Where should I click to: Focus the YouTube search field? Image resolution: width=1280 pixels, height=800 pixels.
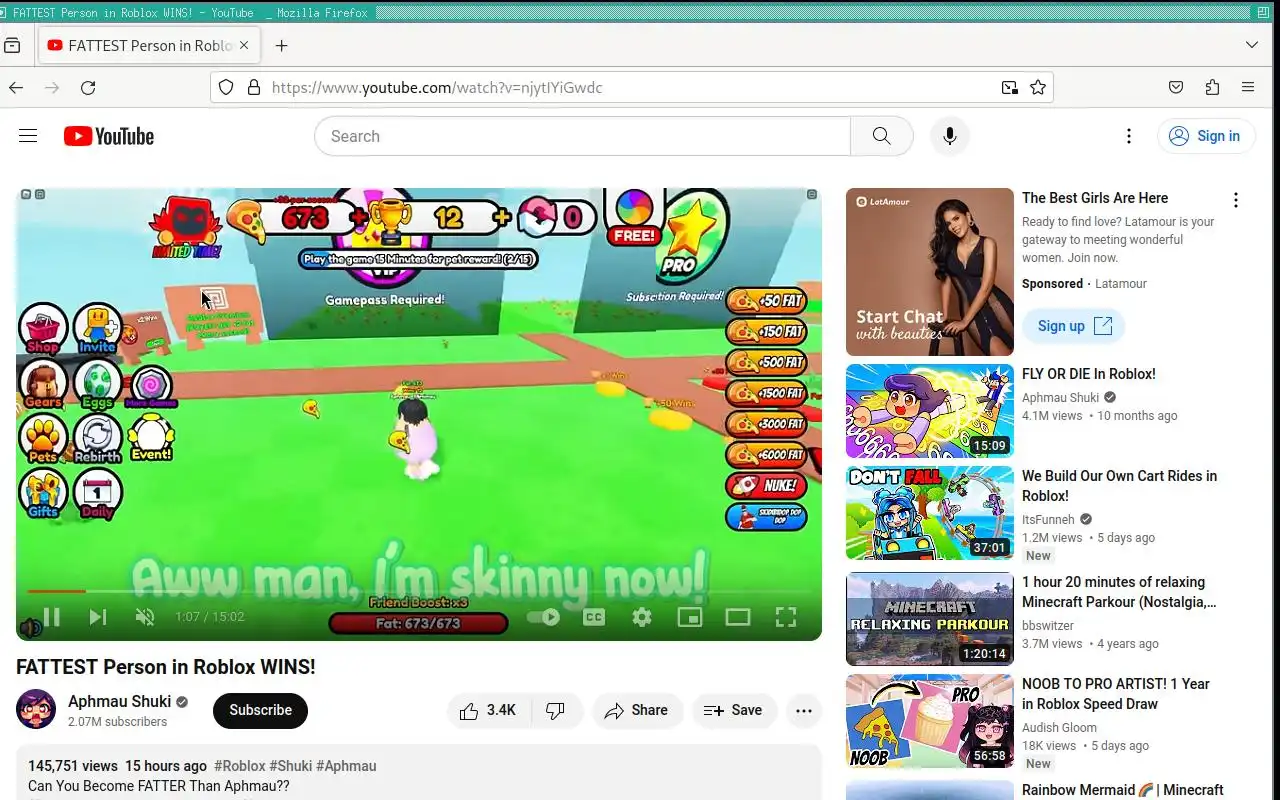pos(583,136)
